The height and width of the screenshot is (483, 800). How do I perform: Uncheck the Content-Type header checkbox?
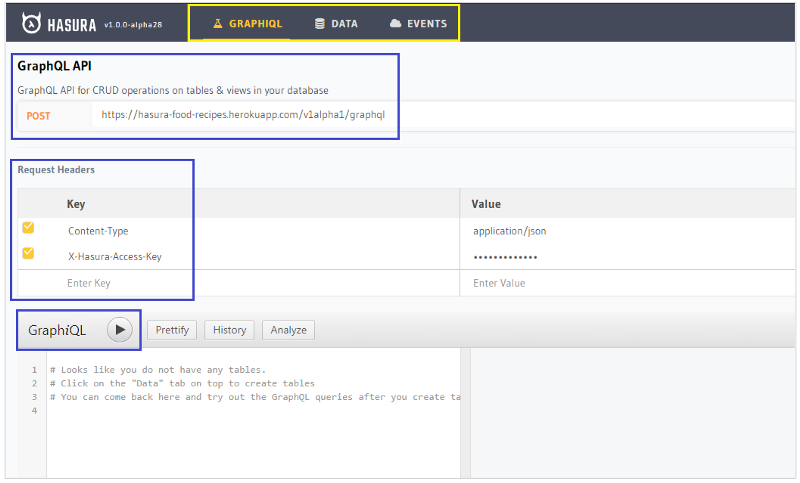[28, 227]
